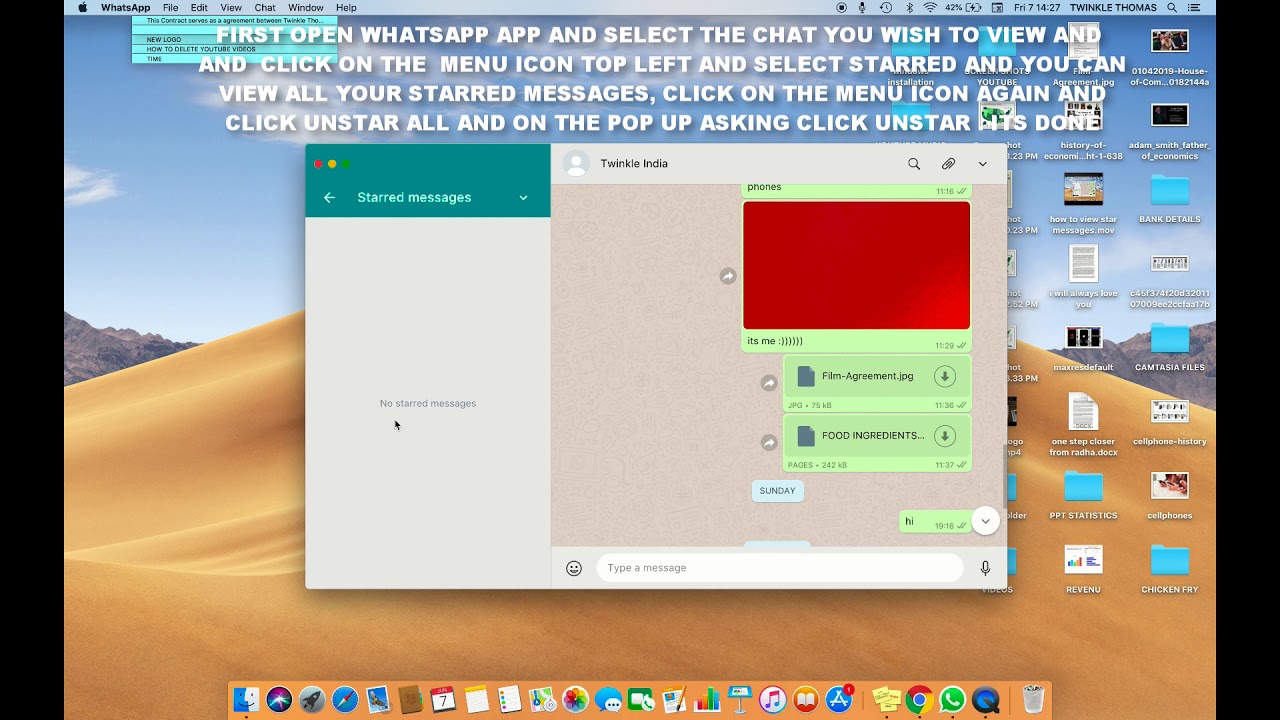
Task: Open the attach paperclip menu
Action: tap(948, 164)
